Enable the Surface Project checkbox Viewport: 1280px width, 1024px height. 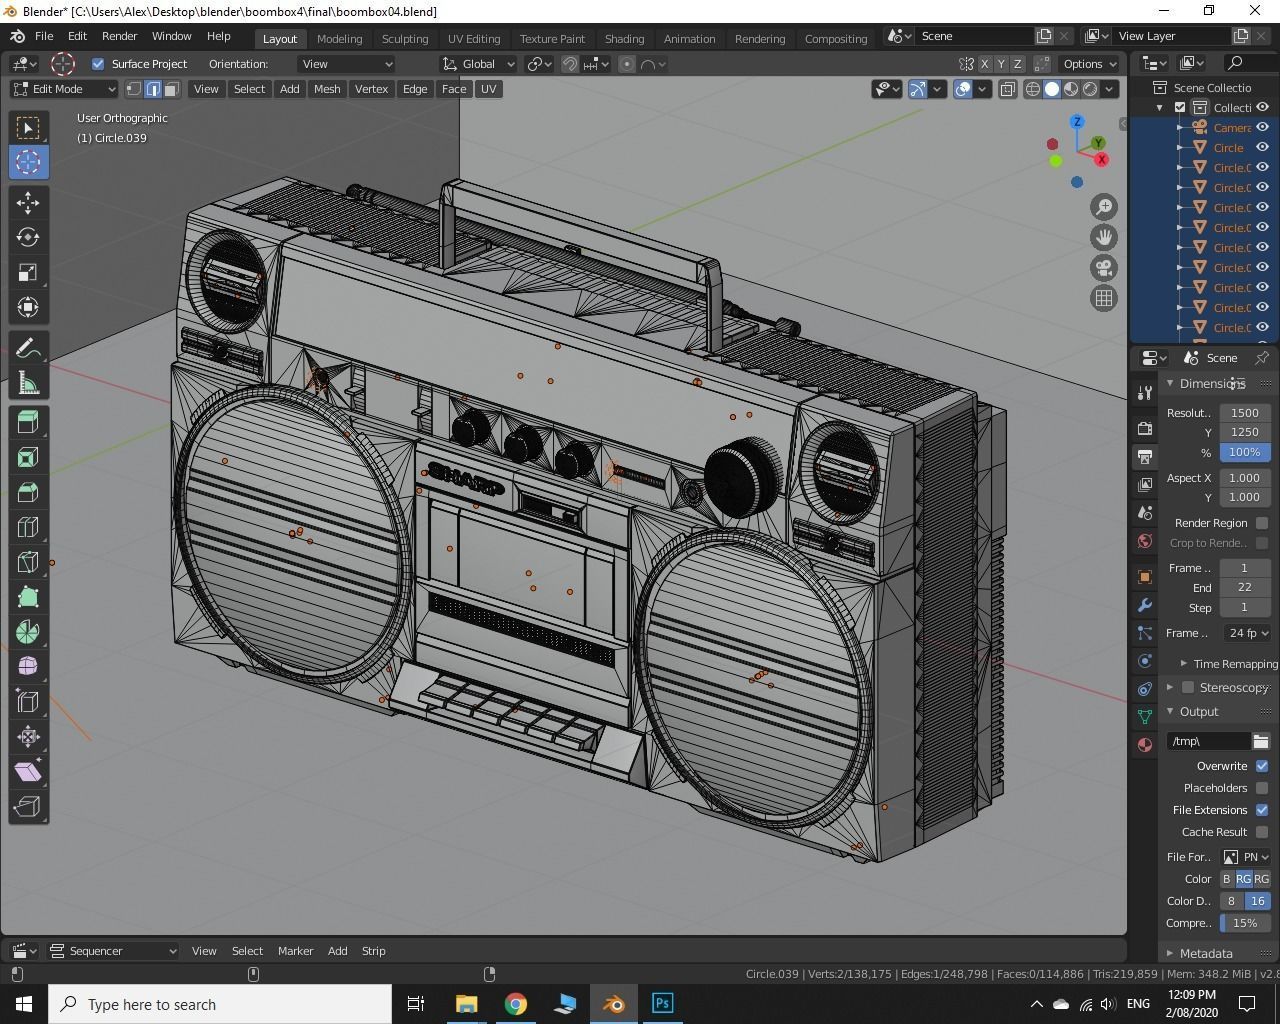pos(98,64)
